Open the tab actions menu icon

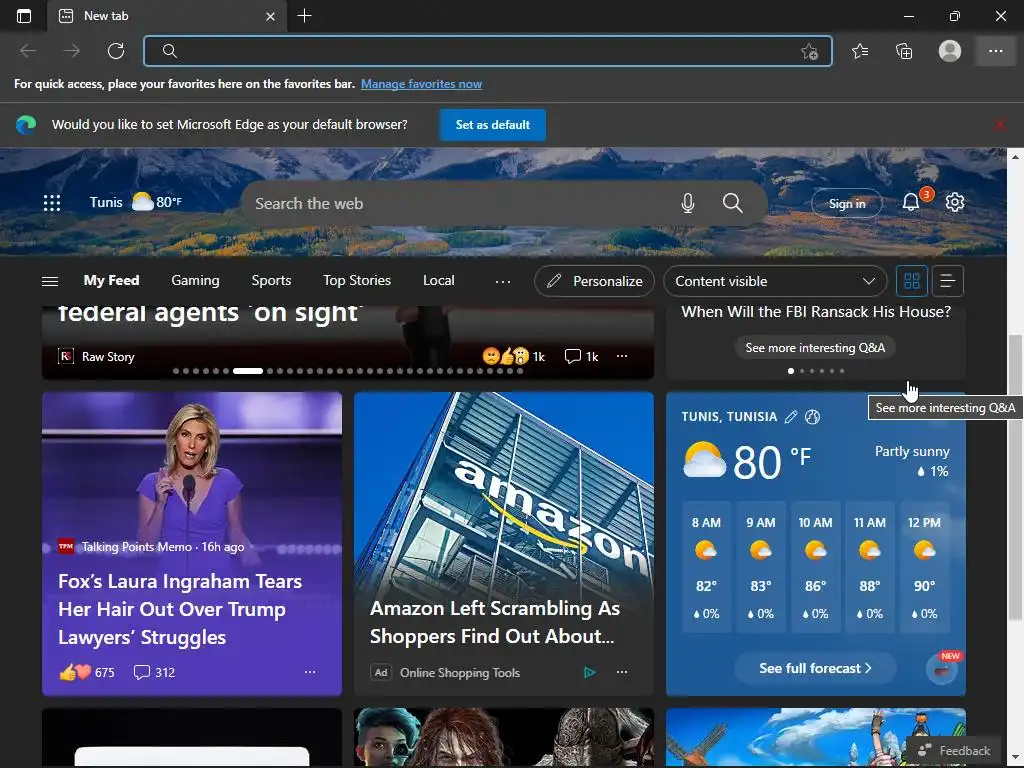[x=24, y=16]
